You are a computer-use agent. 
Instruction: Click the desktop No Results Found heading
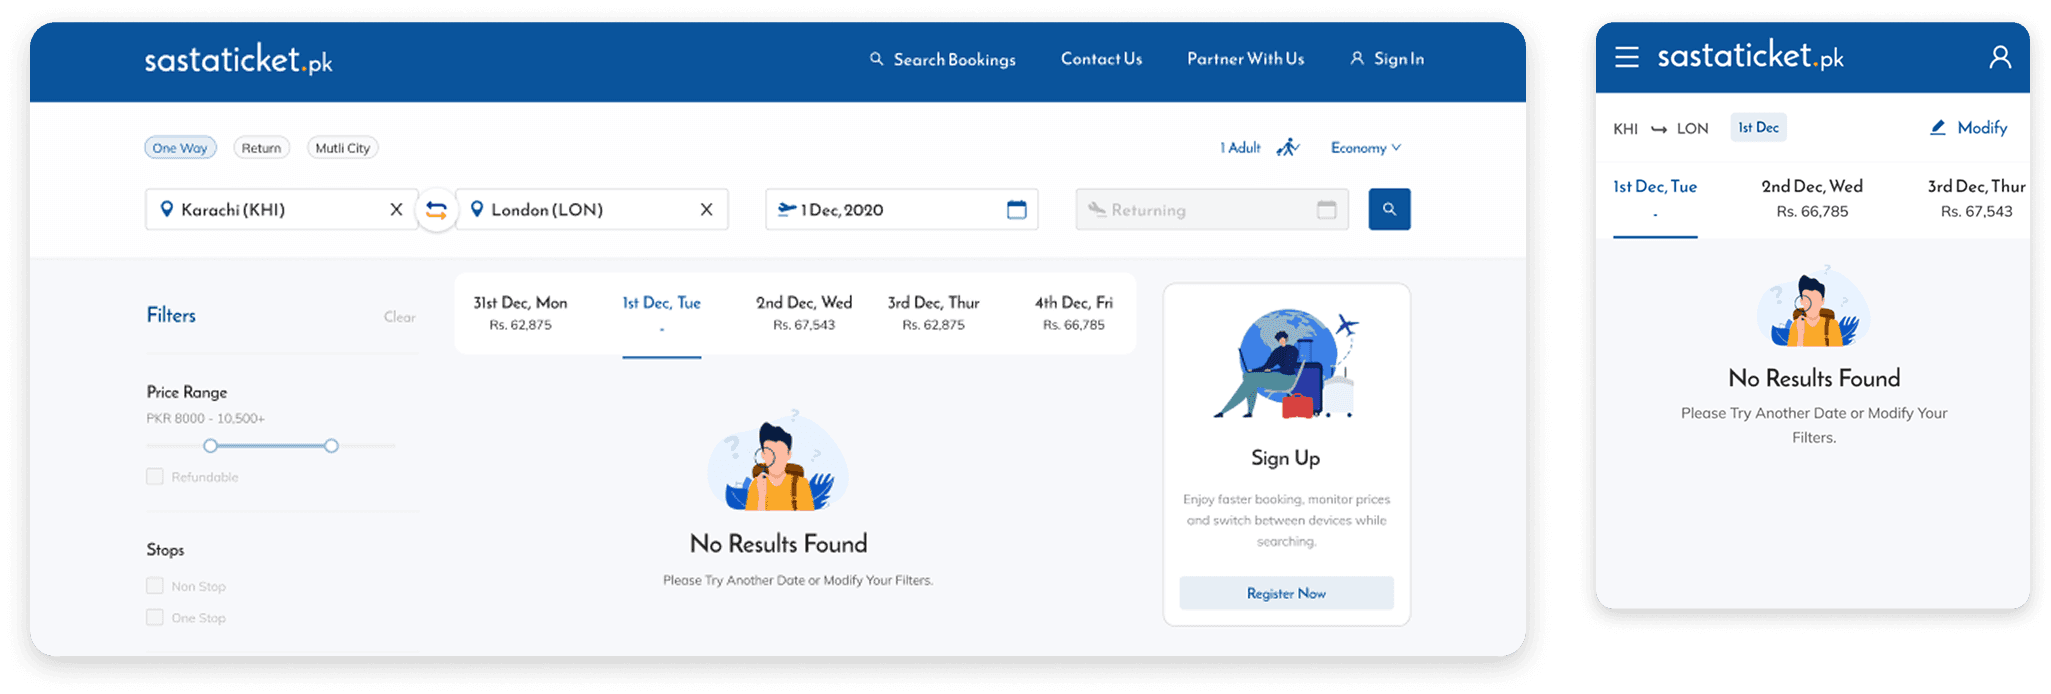coord(778,544)
